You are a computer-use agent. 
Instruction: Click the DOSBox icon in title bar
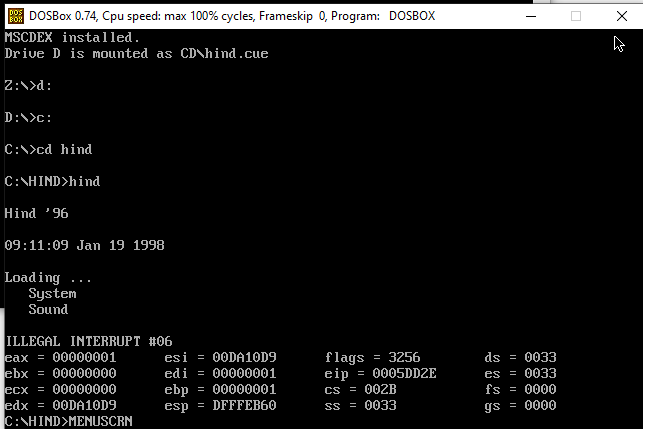[13, 15]
